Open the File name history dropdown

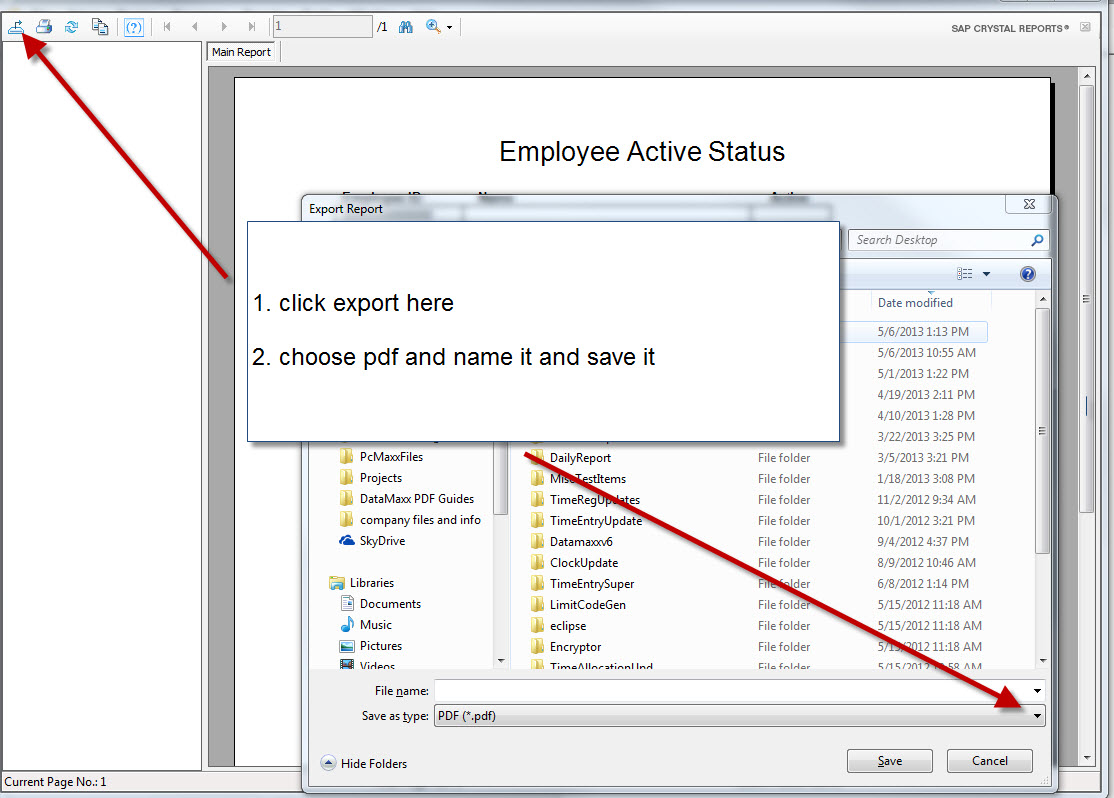click(1037, 691)
